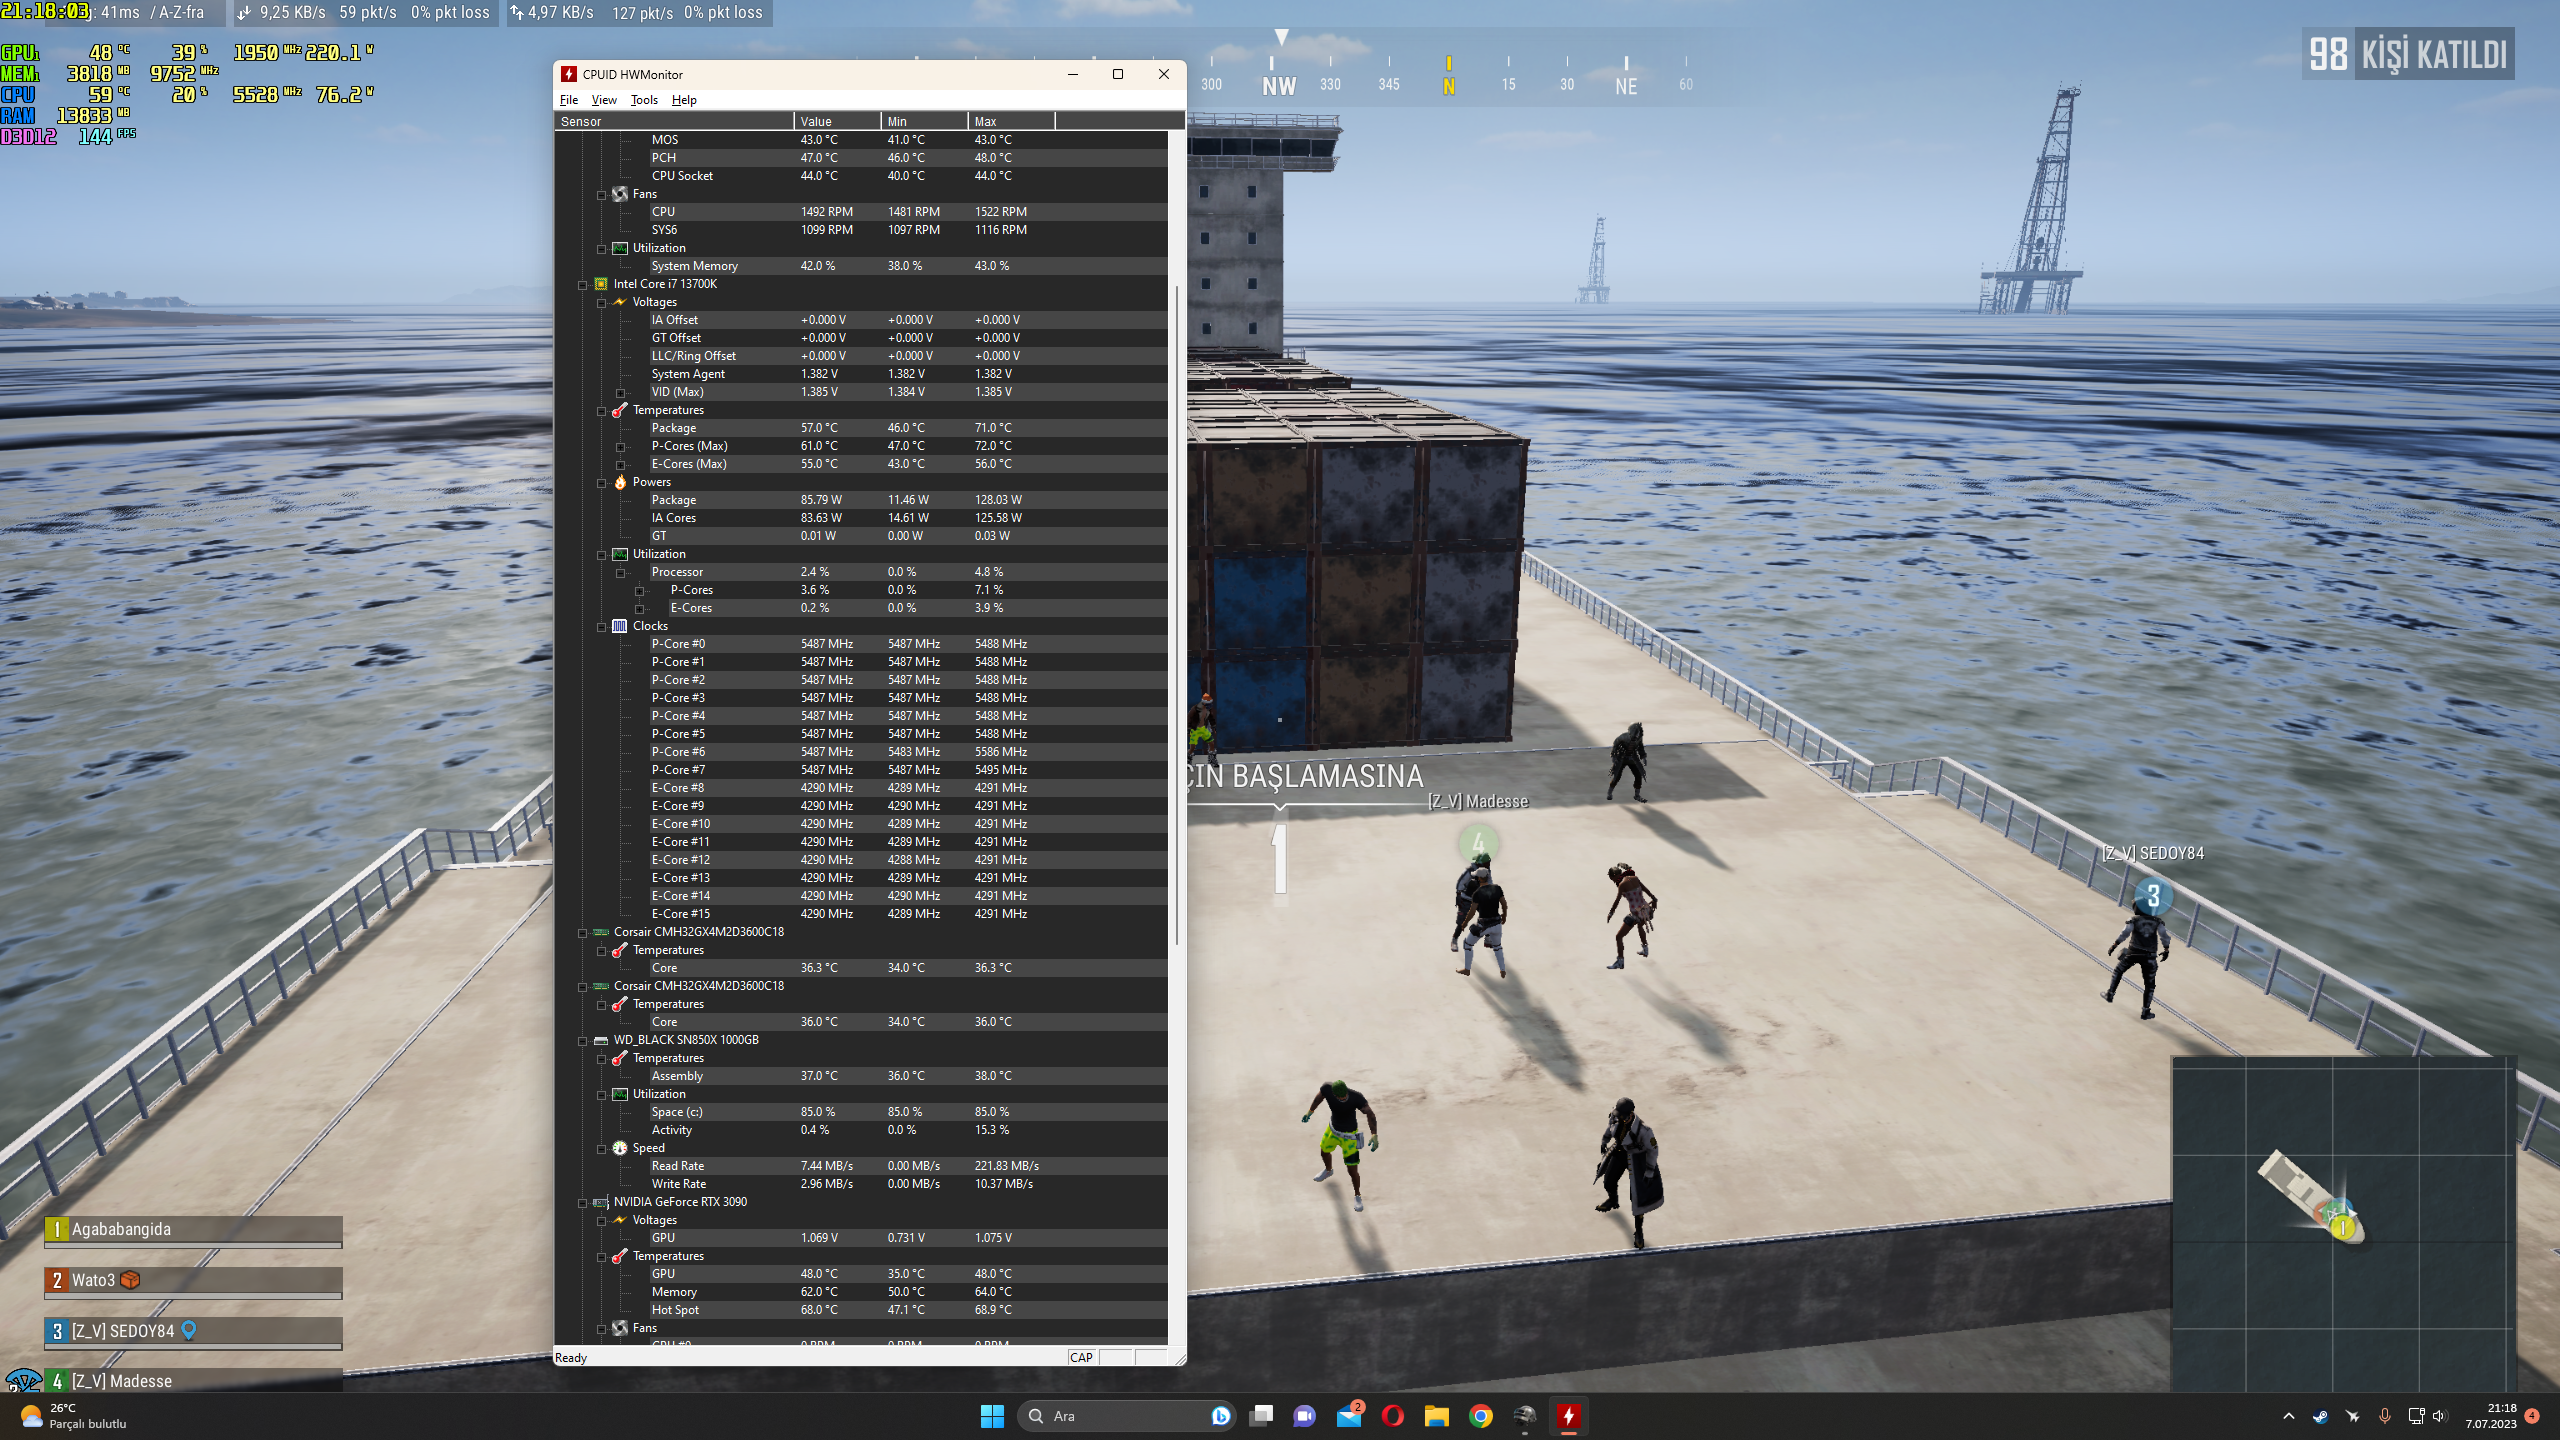This screenshot has height=1440, width=2560.
Task: Open the weather widget showing 26°C
Action: pos(75,1416)
